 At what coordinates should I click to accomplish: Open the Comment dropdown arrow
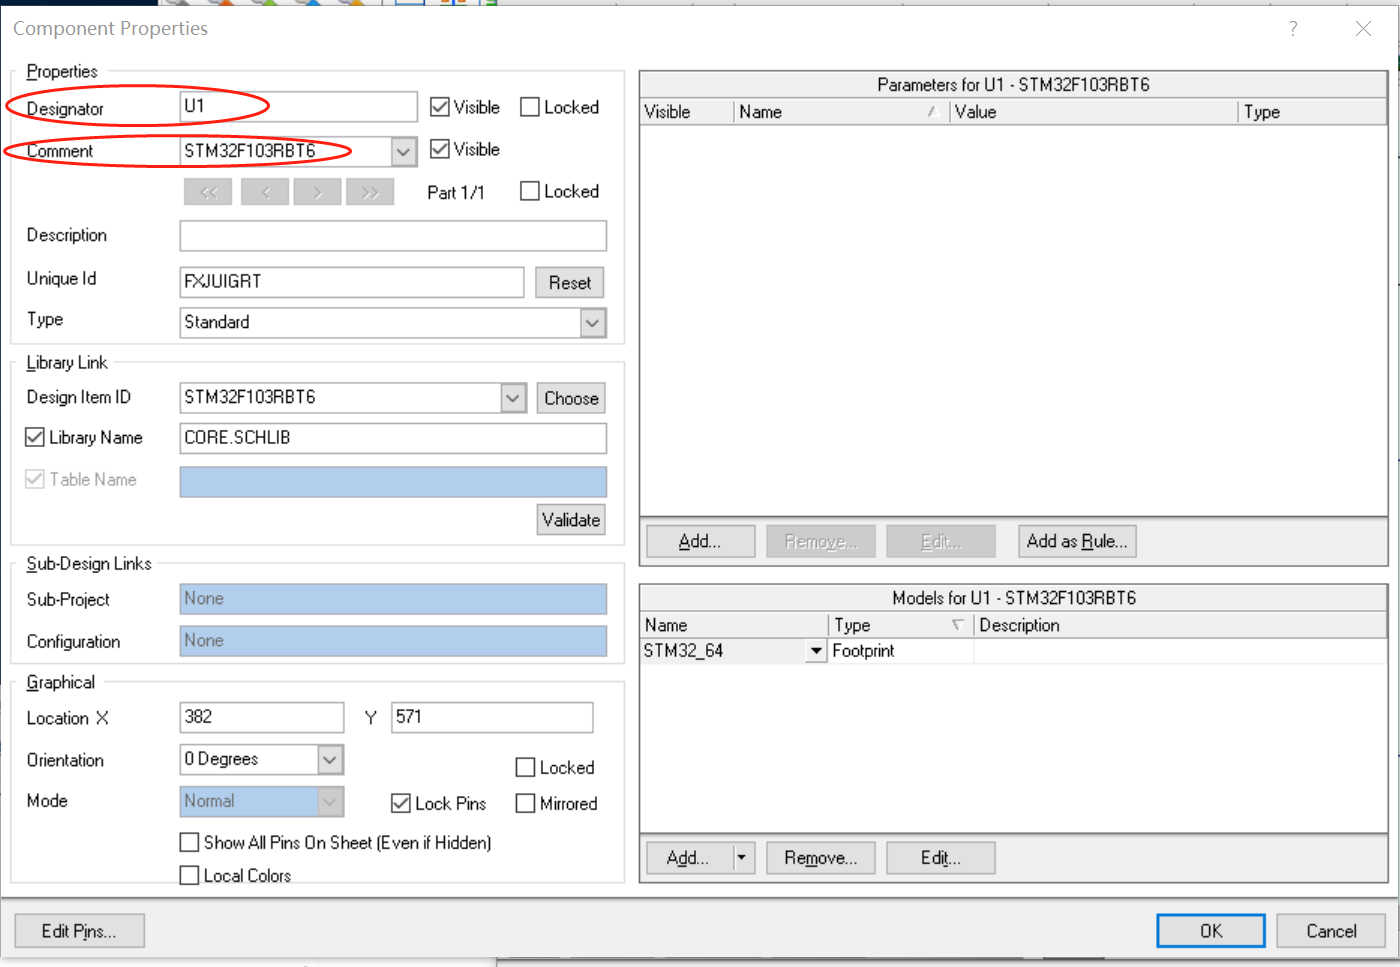(403, 151)
